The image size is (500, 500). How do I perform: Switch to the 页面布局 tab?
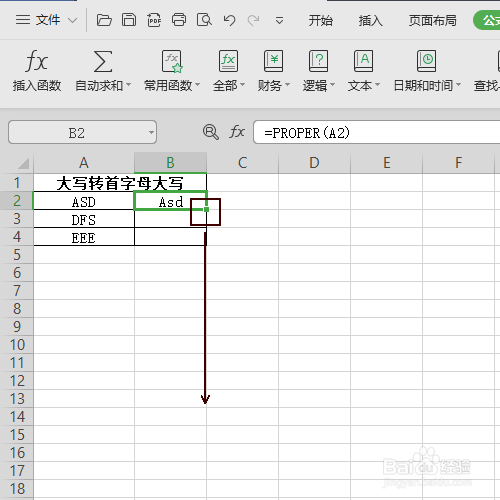tap(432, 21)
